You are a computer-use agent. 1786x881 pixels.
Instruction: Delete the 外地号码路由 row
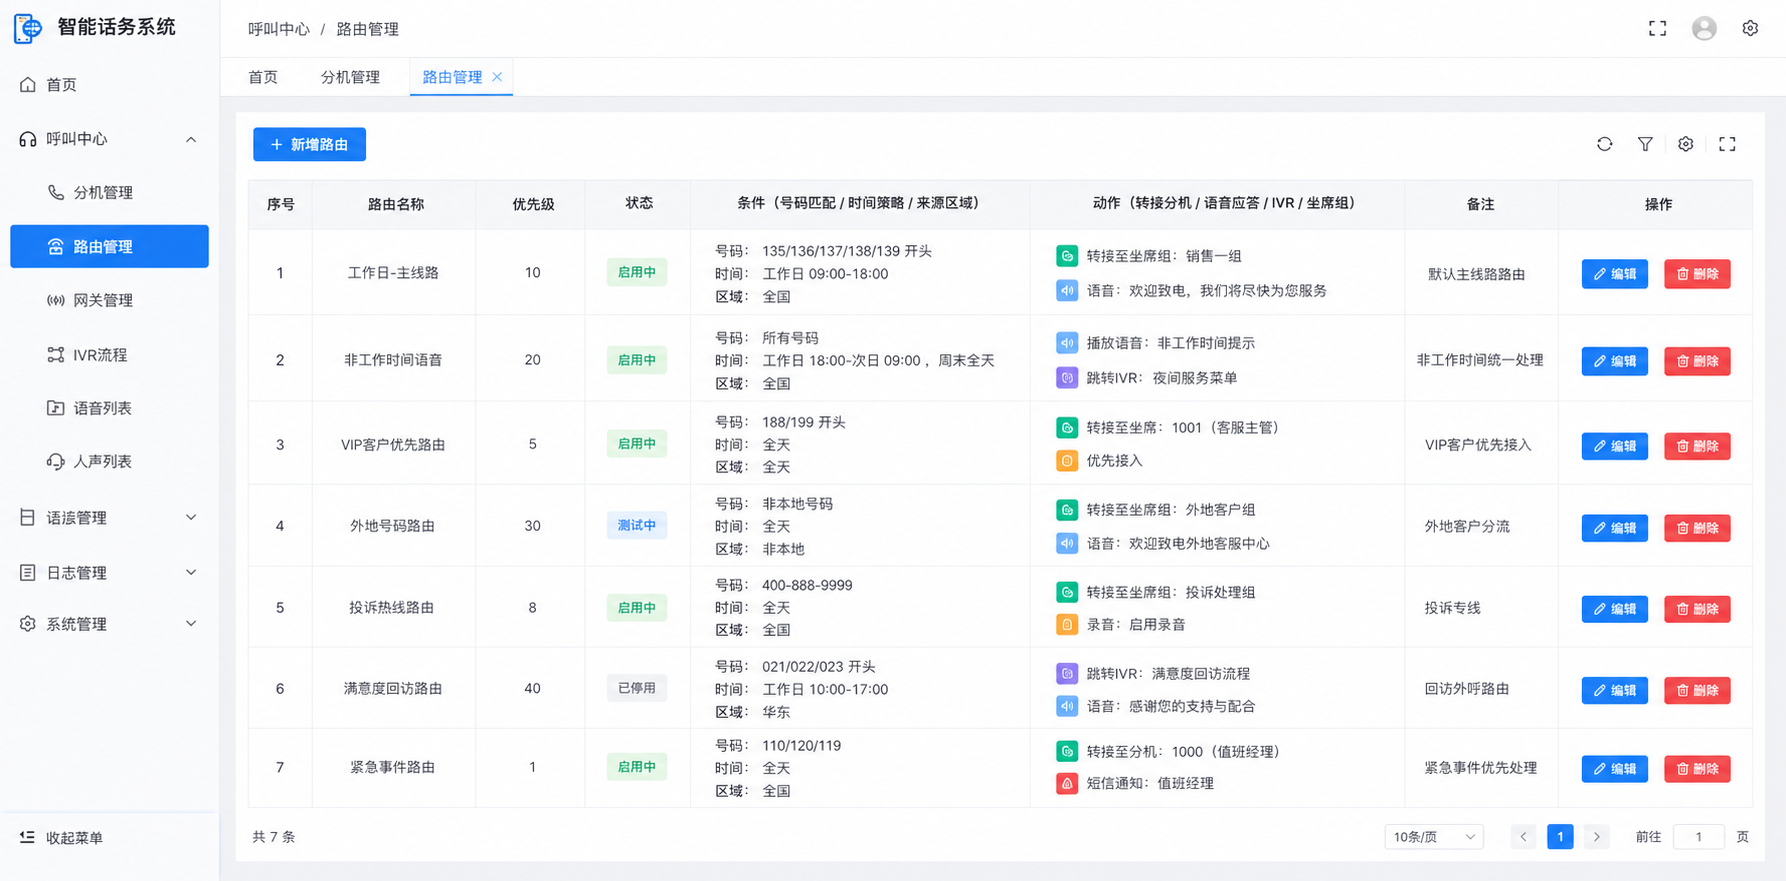1697,528
